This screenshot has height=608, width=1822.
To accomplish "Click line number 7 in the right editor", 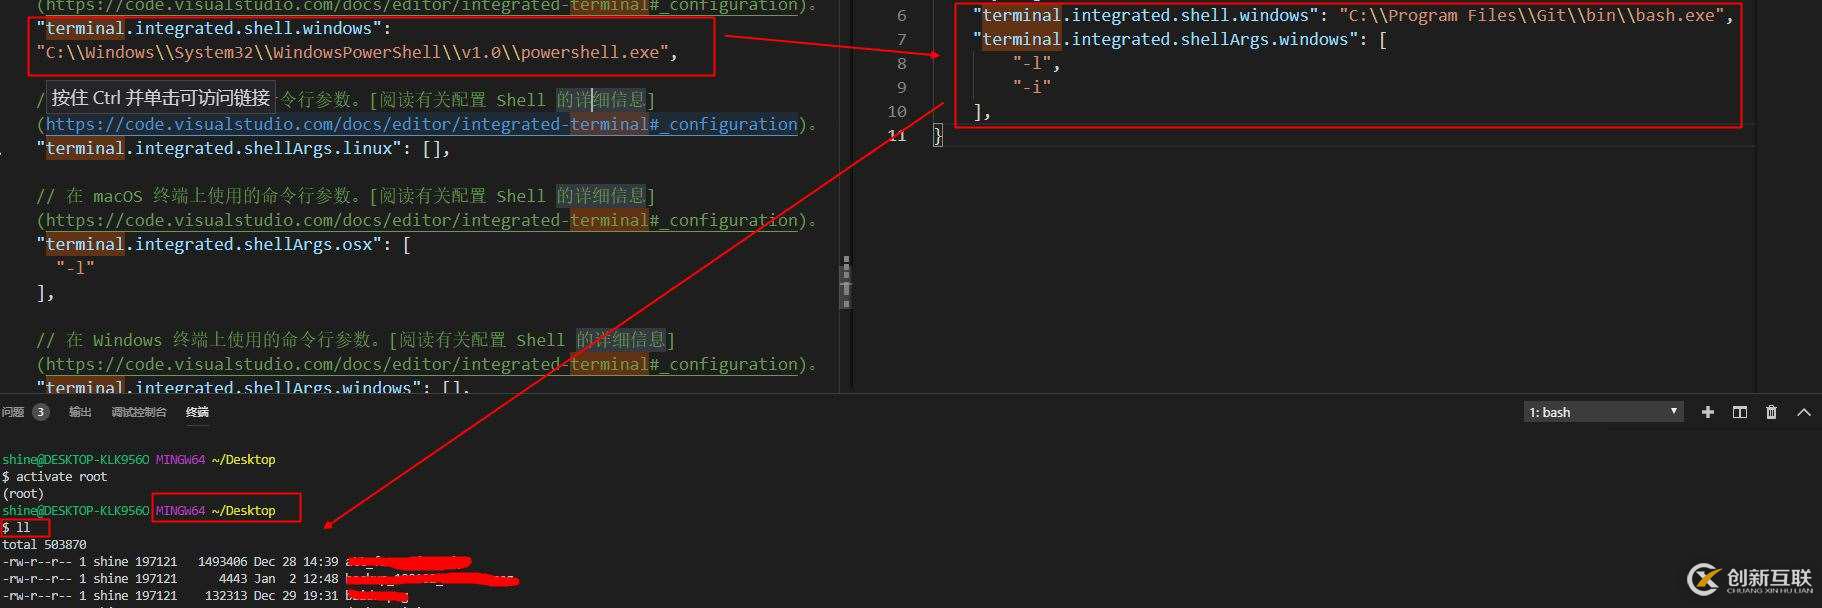I will click(x=901, y=40).
